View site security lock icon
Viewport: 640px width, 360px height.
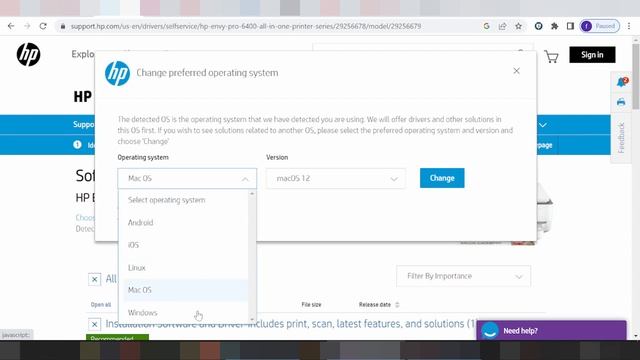click(x=62, y=26)
